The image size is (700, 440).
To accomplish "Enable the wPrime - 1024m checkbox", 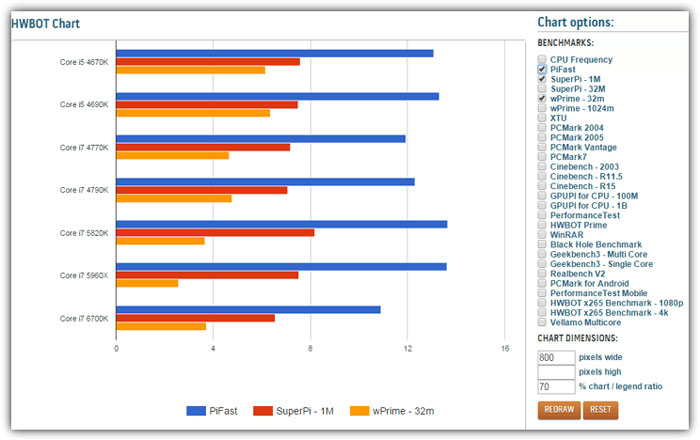I will click(542, 108).
